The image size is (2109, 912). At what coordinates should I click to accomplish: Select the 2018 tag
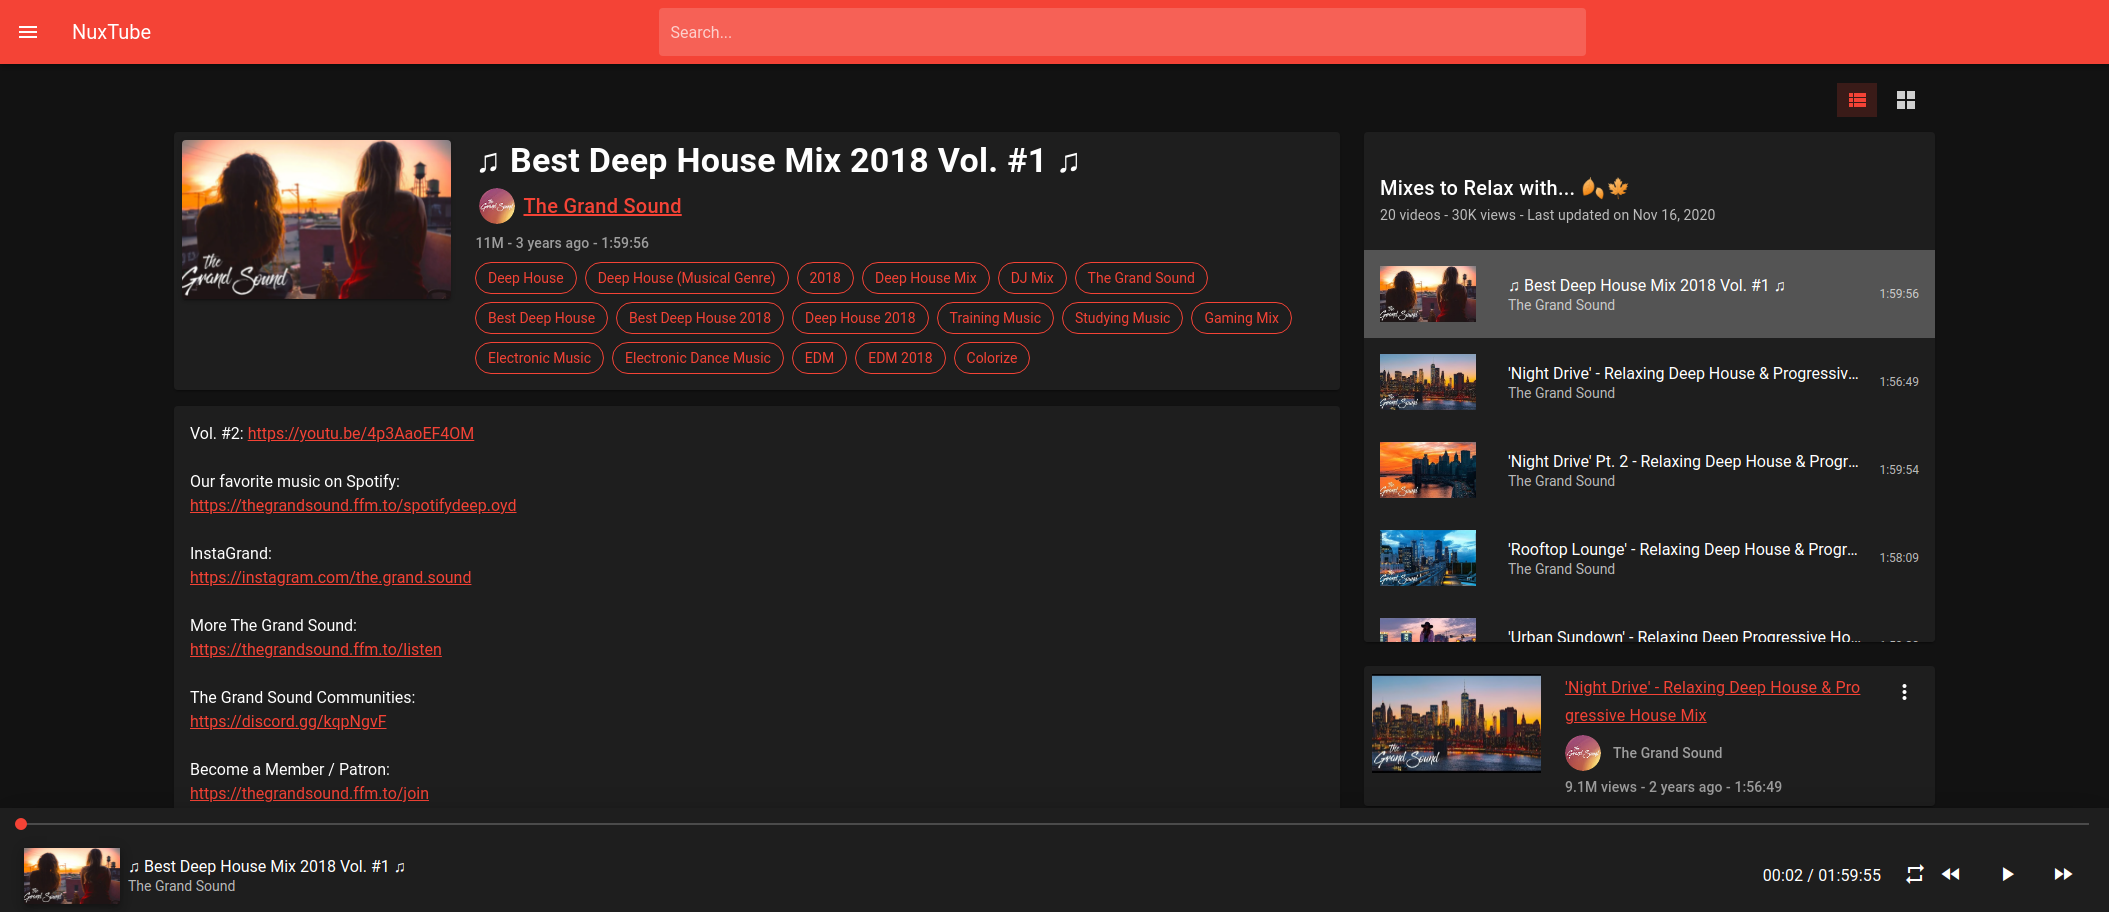click(x=825, y=278)
